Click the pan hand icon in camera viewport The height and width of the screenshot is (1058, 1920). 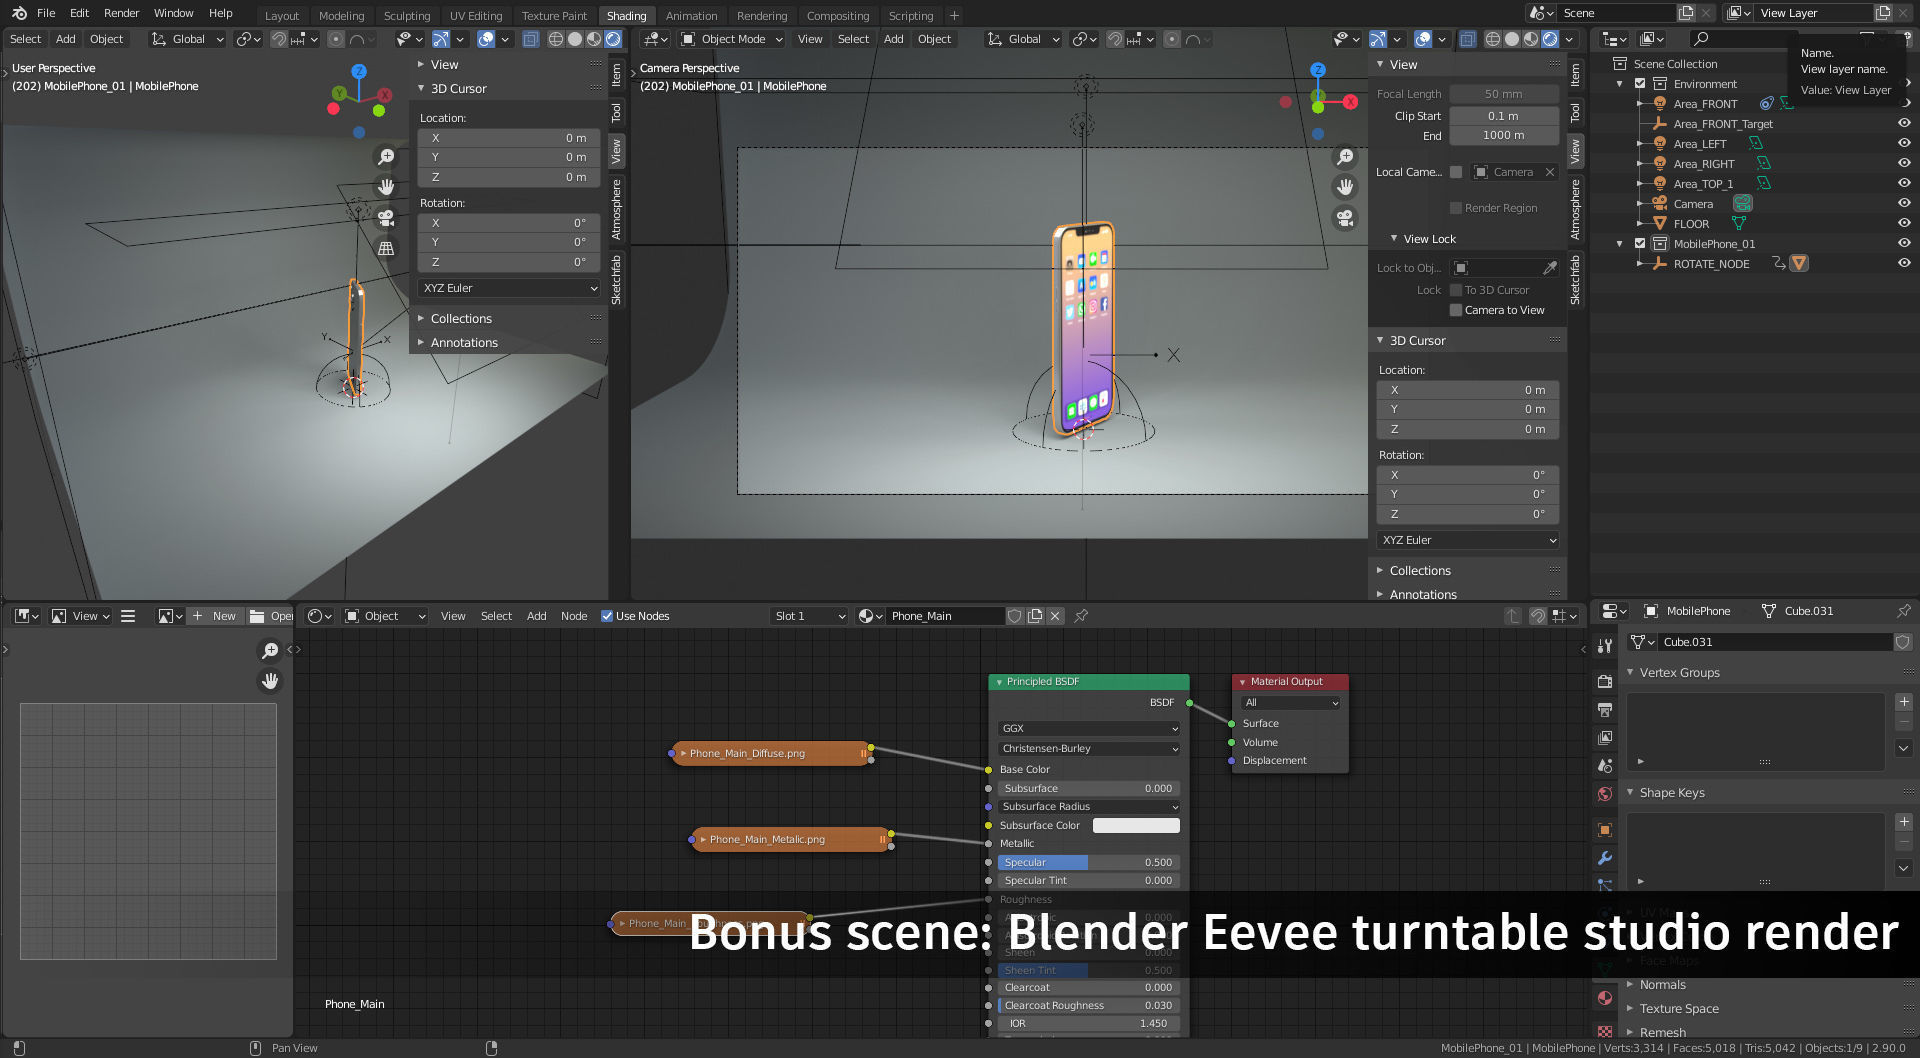pyautogui.click(x=1346, y=187)
